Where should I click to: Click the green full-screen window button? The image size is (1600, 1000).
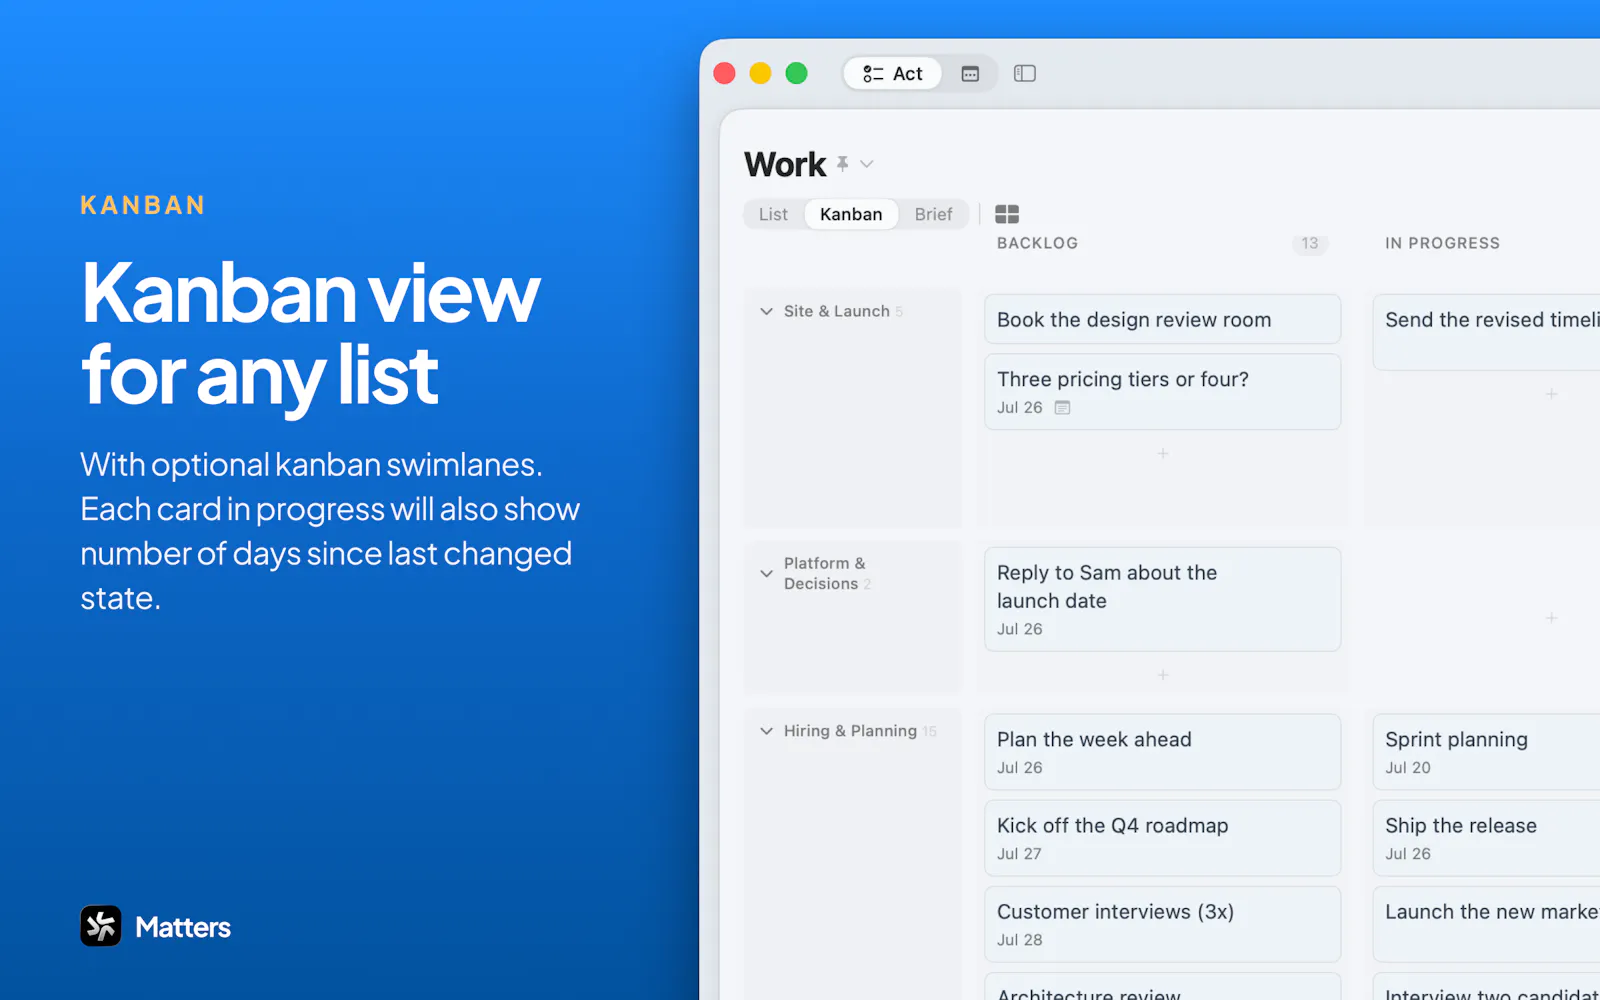click(797, 73)
